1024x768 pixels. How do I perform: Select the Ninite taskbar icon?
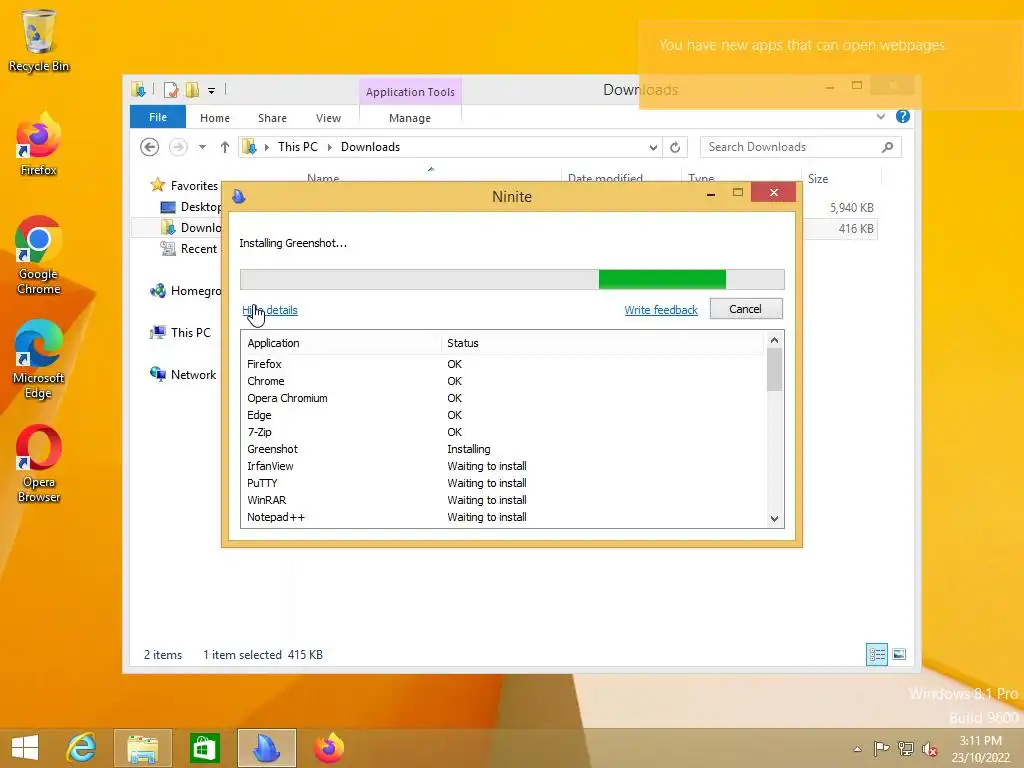[x=266, y=748]
